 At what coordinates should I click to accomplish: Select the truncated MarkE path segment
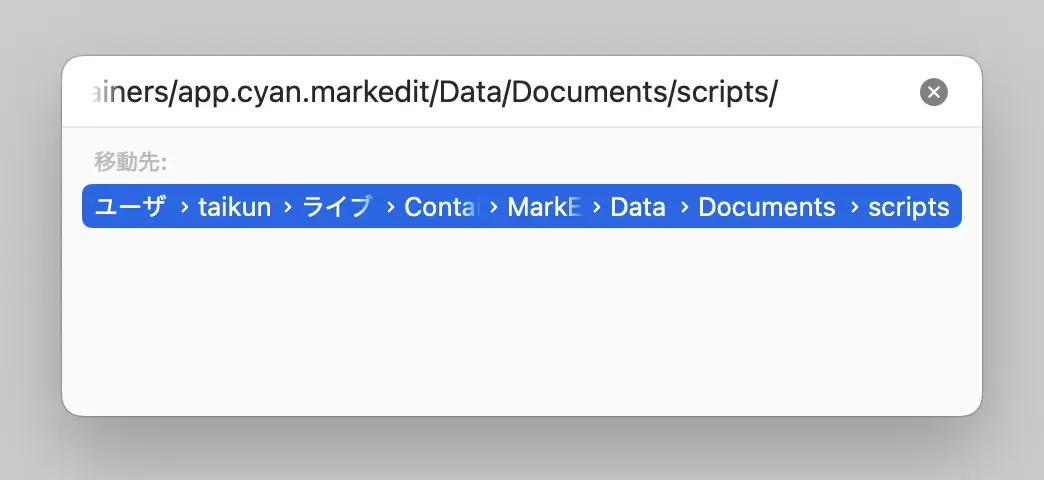coord(545,207)
